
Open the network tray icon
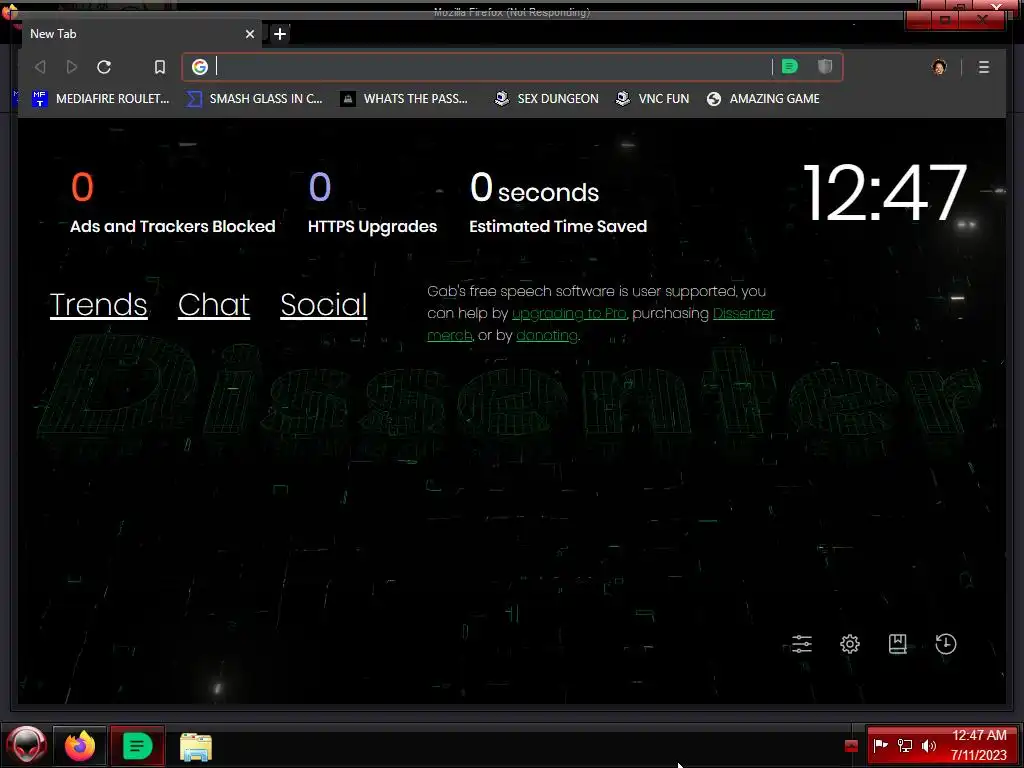tap(904, 745)
